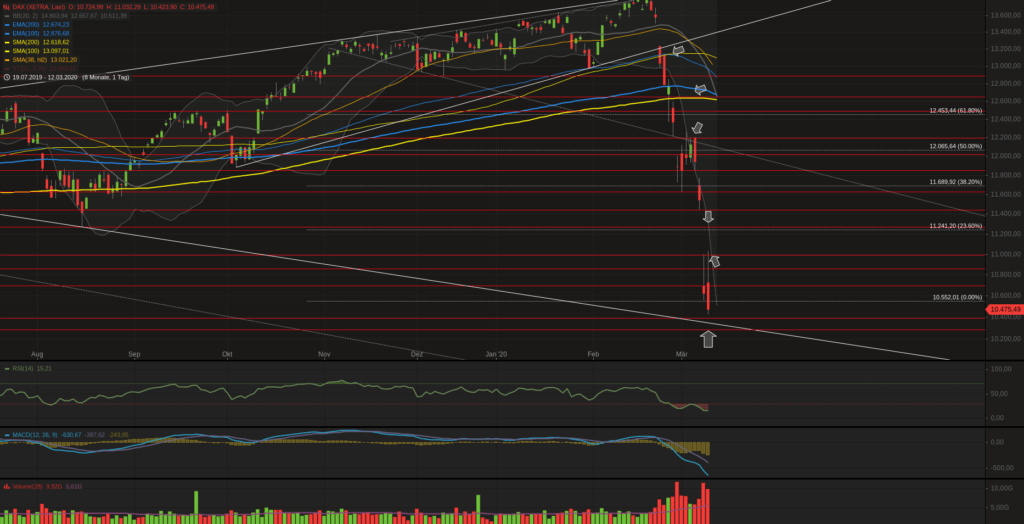Click the candlestick icon beside DAX title
Image resolution: width=1024 pixels, height=524 pixels.
pyautogui.click(x=6, y=7)
